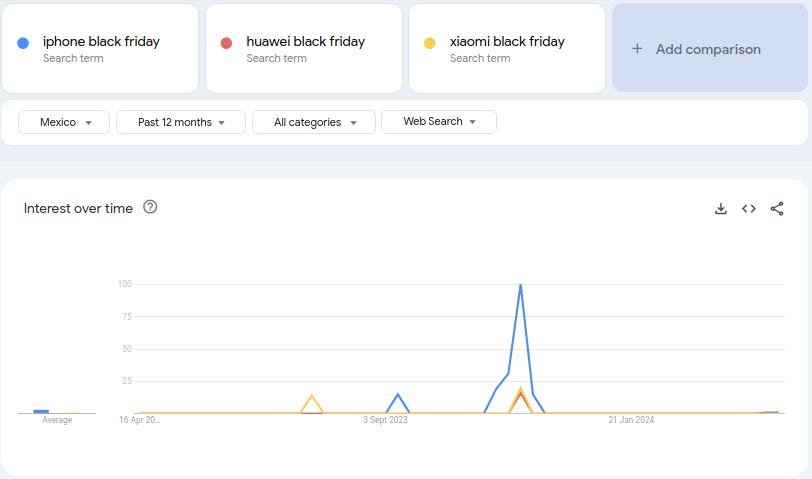Open the Mexico region dropdown
The image size is (812, 479).
[64, 122]
